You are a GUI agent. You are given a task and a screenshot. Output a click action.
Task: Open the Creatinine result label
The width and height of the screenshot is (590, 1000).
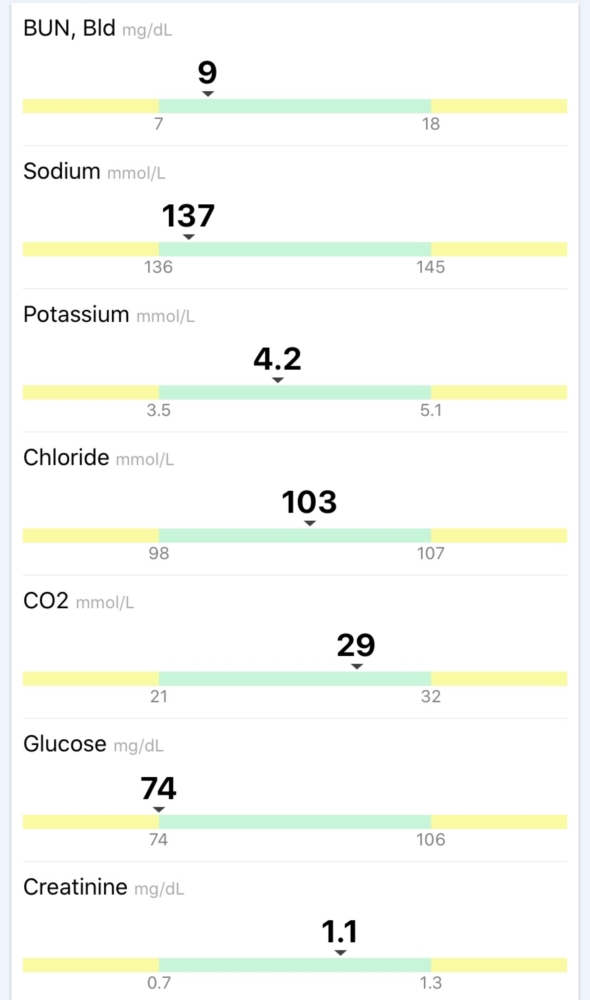point(75,887)
